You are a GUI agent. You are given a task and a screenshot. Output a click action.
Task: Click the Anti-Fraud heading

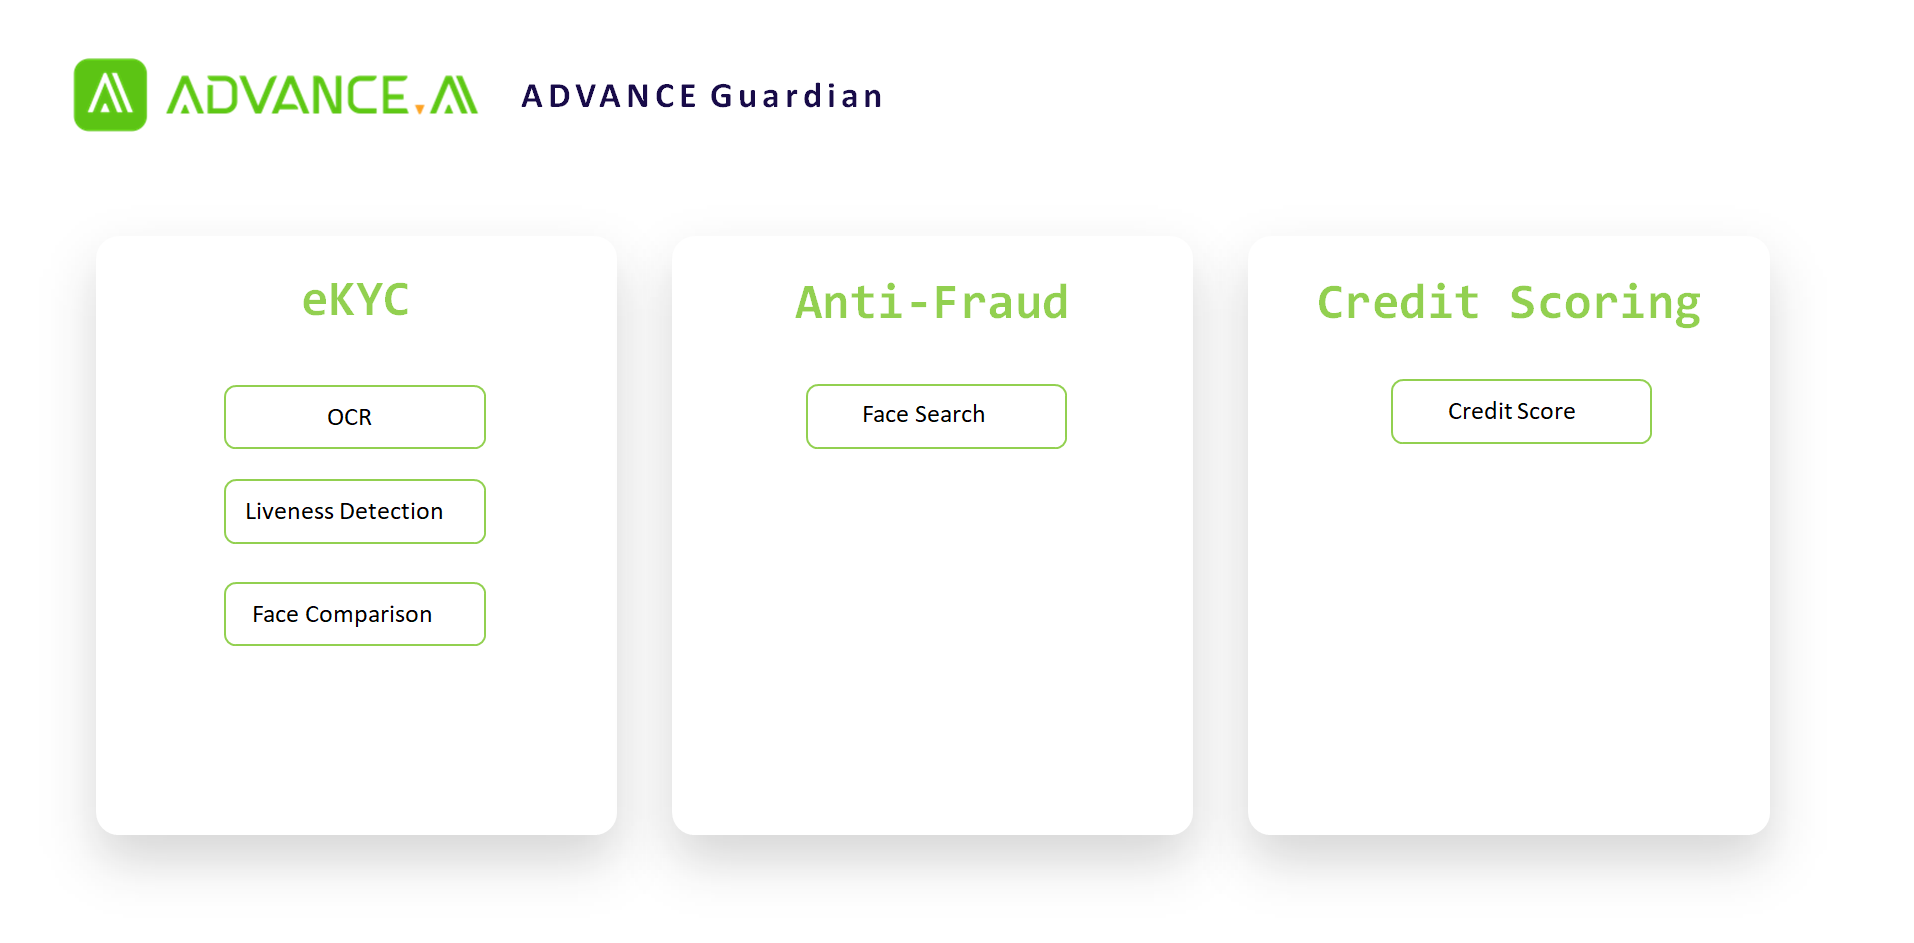coord(932,303)
